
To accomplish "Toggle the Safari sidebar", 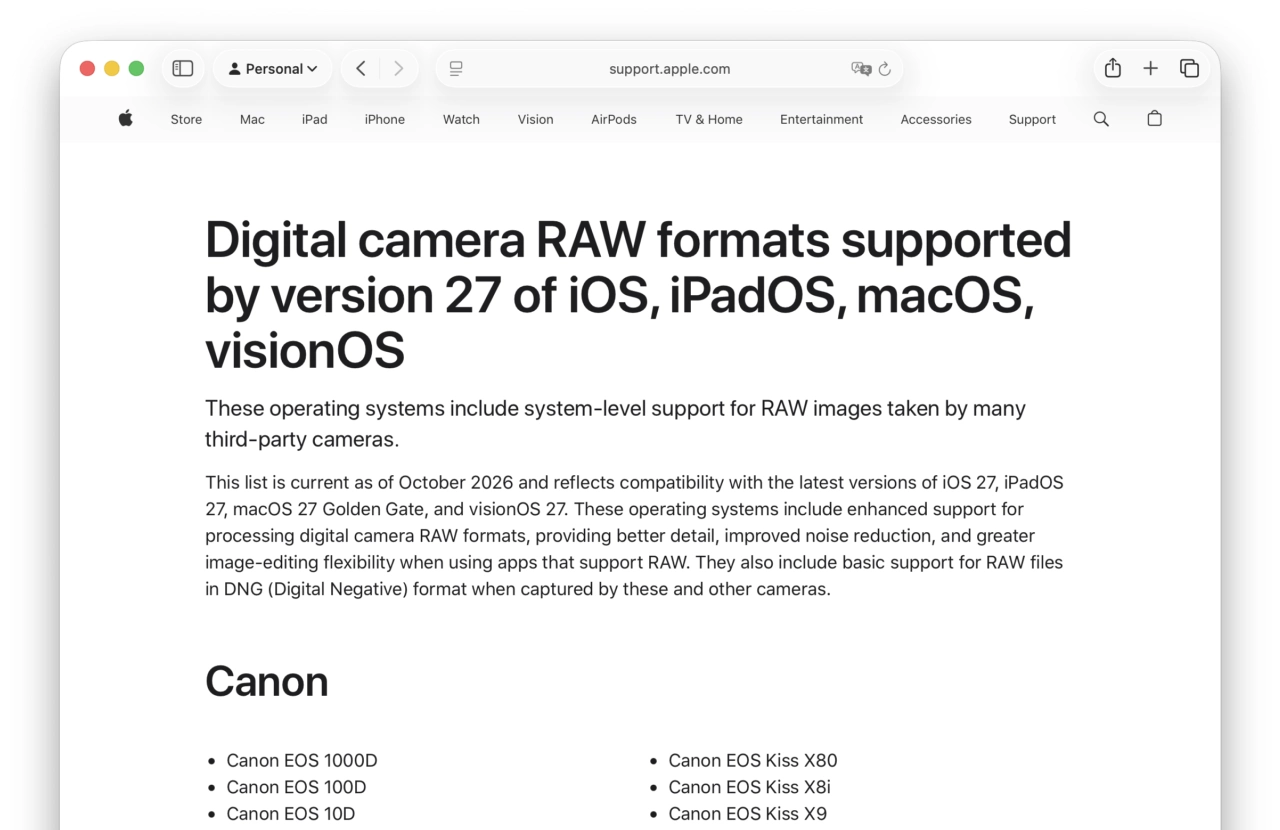I will click(182, 69).
